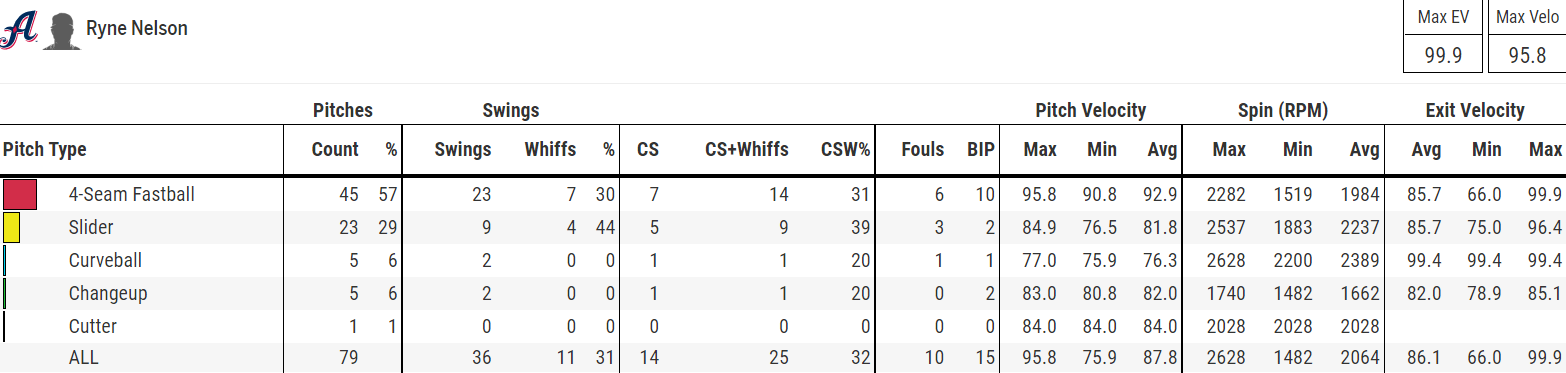Select the red 4-Seam Fastball swatch

(20, 194)
